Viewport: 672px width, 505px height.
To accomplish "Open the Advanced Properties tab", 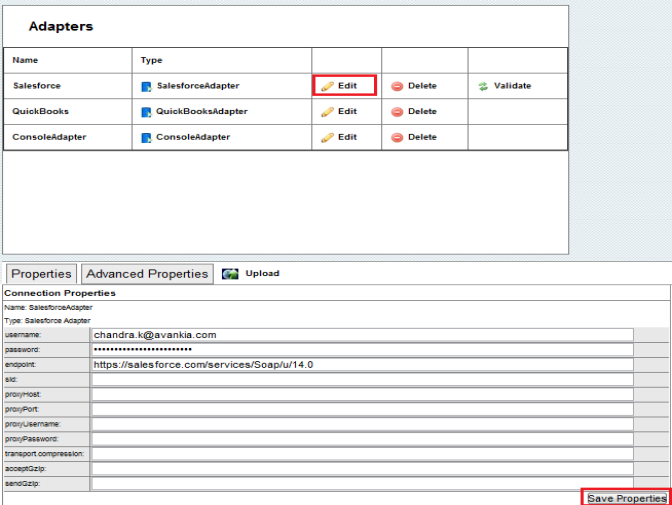I will click(147, 274).
